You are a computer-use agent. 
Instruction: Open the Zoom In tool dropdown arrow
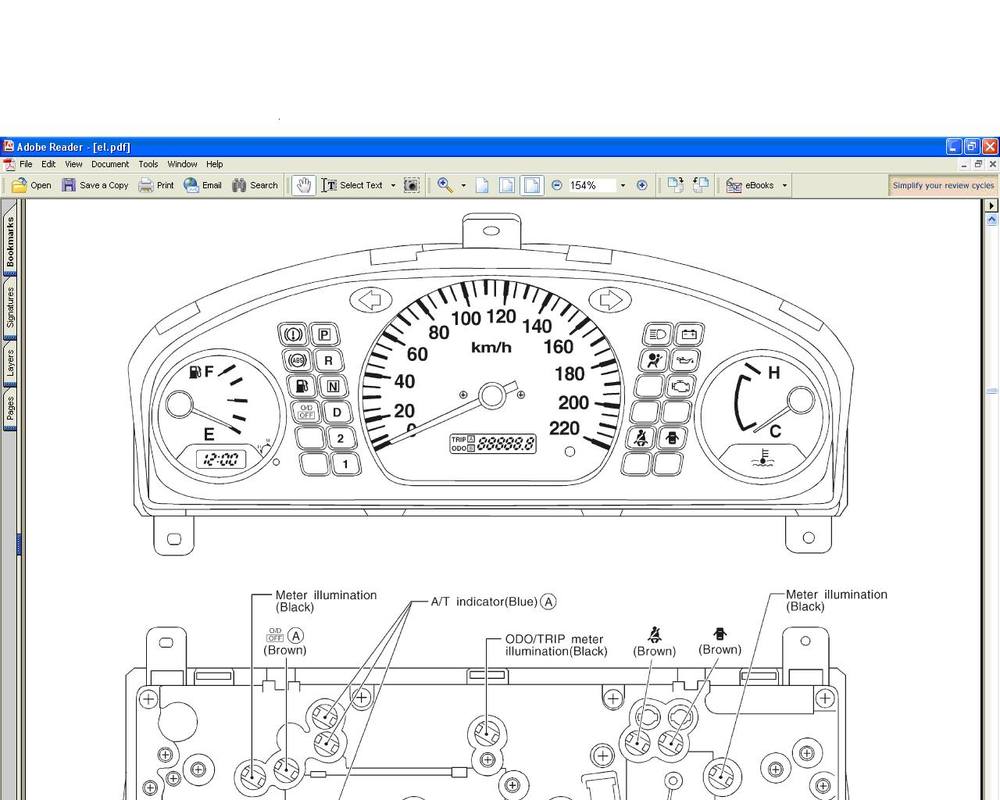464,186
